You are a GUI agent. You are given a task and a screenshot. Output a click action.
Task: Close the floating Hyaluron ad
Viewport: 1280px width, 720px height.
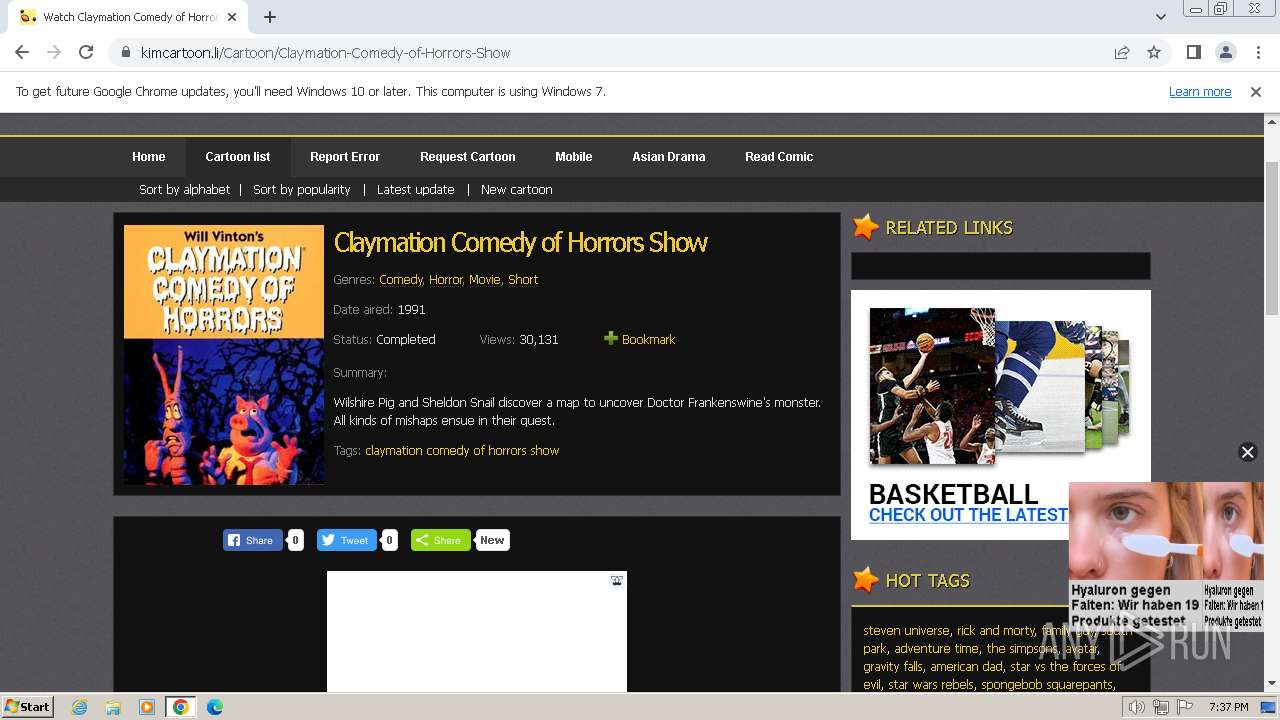(x=1247, y=452)
